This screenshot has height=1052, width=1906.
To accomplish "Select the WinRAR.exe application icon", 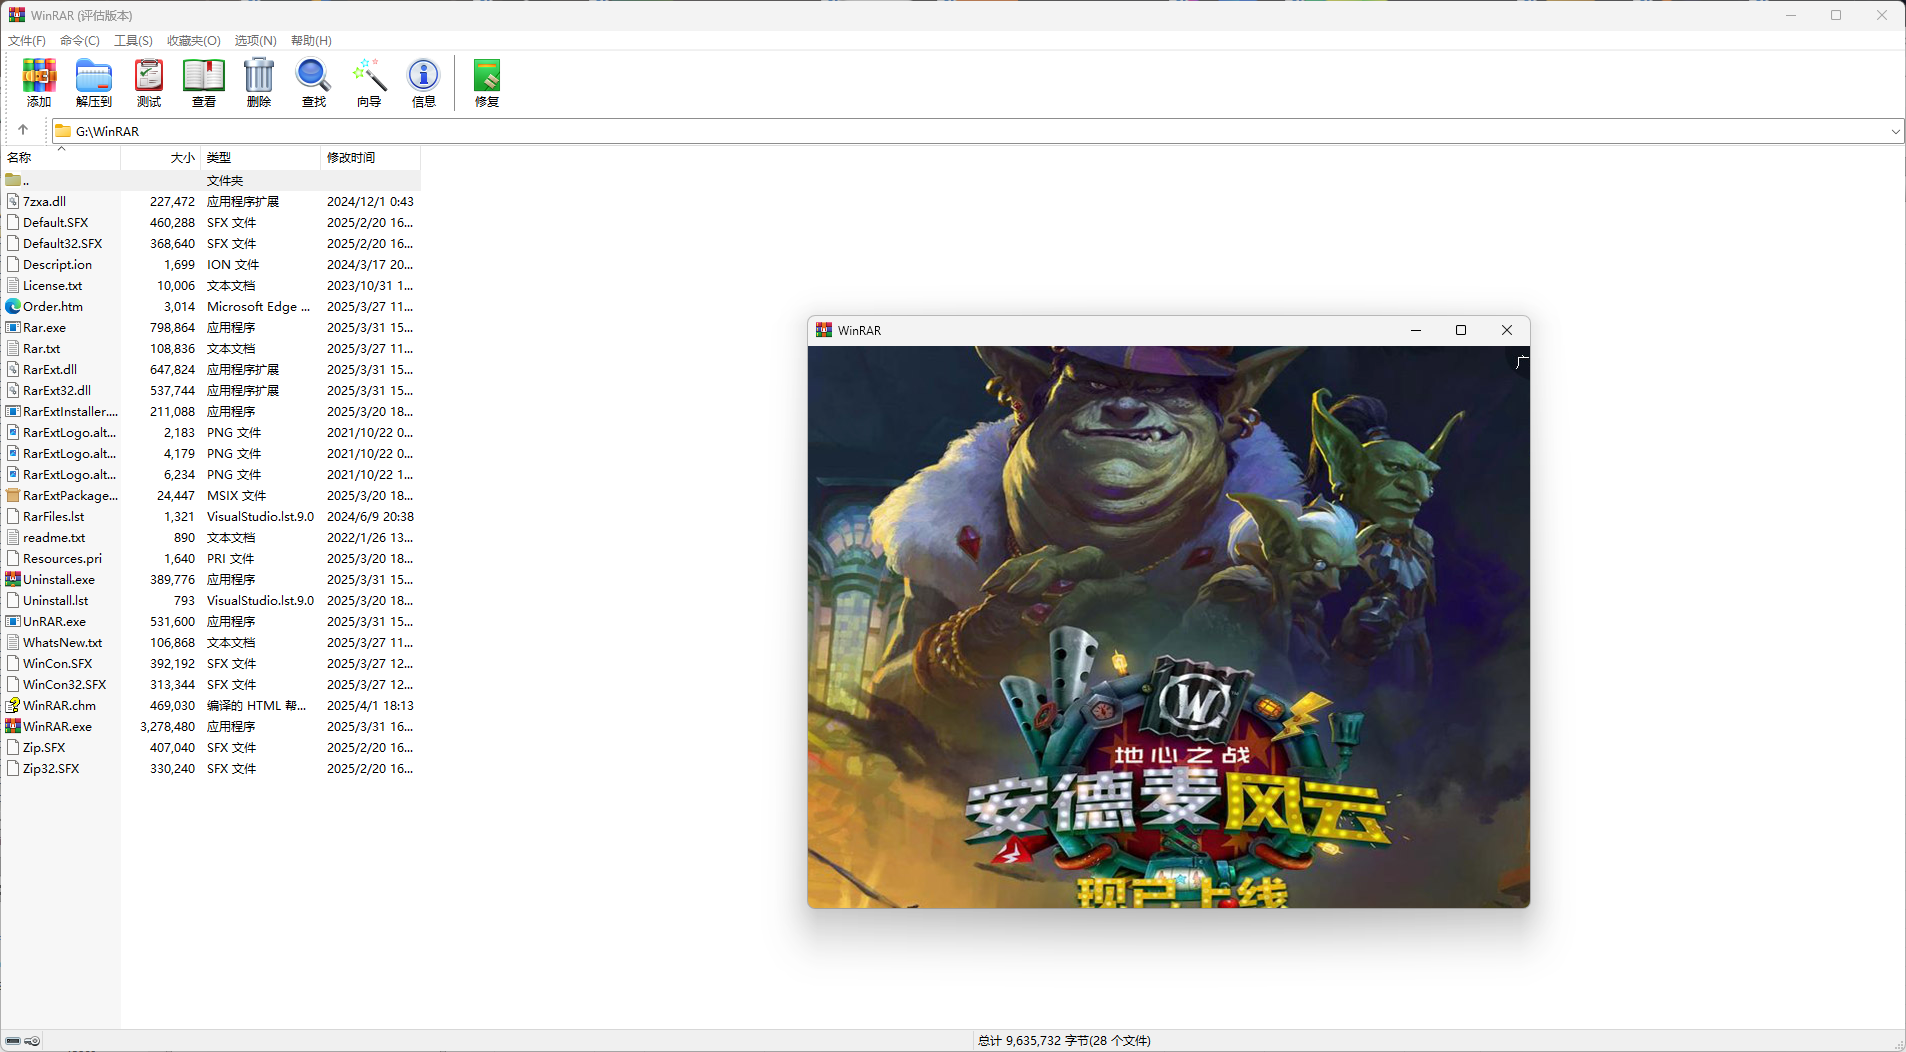I will tap(13, 726).
